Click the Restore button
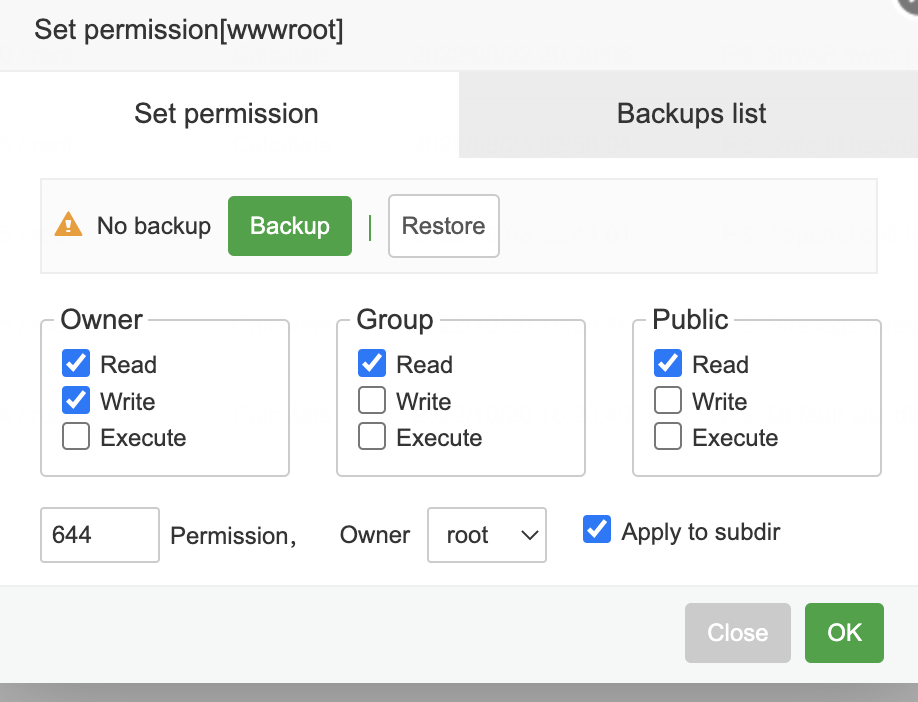Image resolution: width=918 pixels, height=702 pixels. 443,226
